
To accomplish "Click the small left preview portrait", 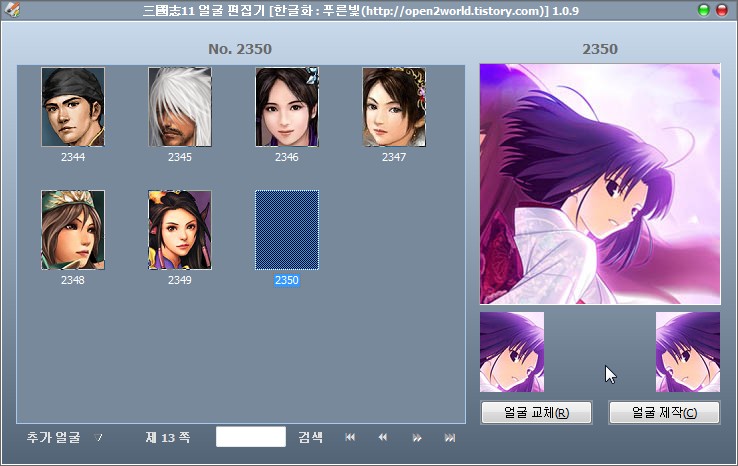I will point(512,352).
